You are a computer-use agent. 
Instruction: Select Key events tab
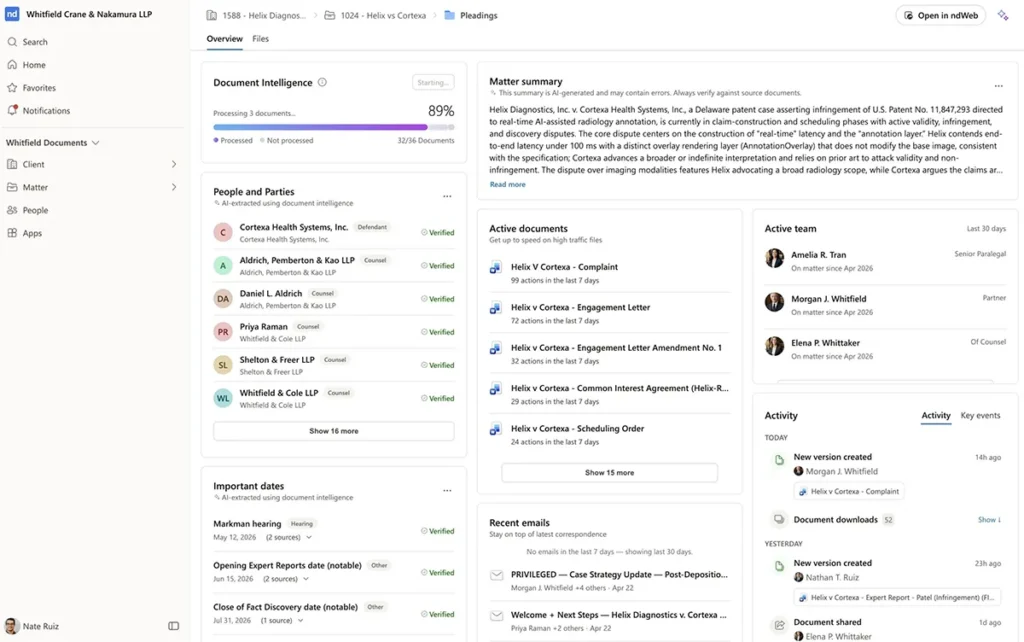[x=980, y=415]
